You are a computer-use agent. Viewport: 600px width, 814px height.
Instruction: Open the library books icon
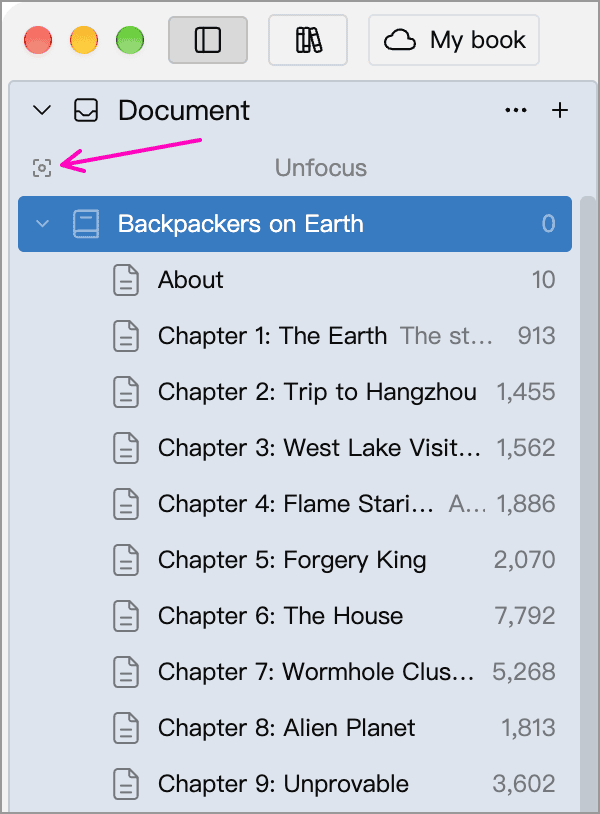pos(308,40)
